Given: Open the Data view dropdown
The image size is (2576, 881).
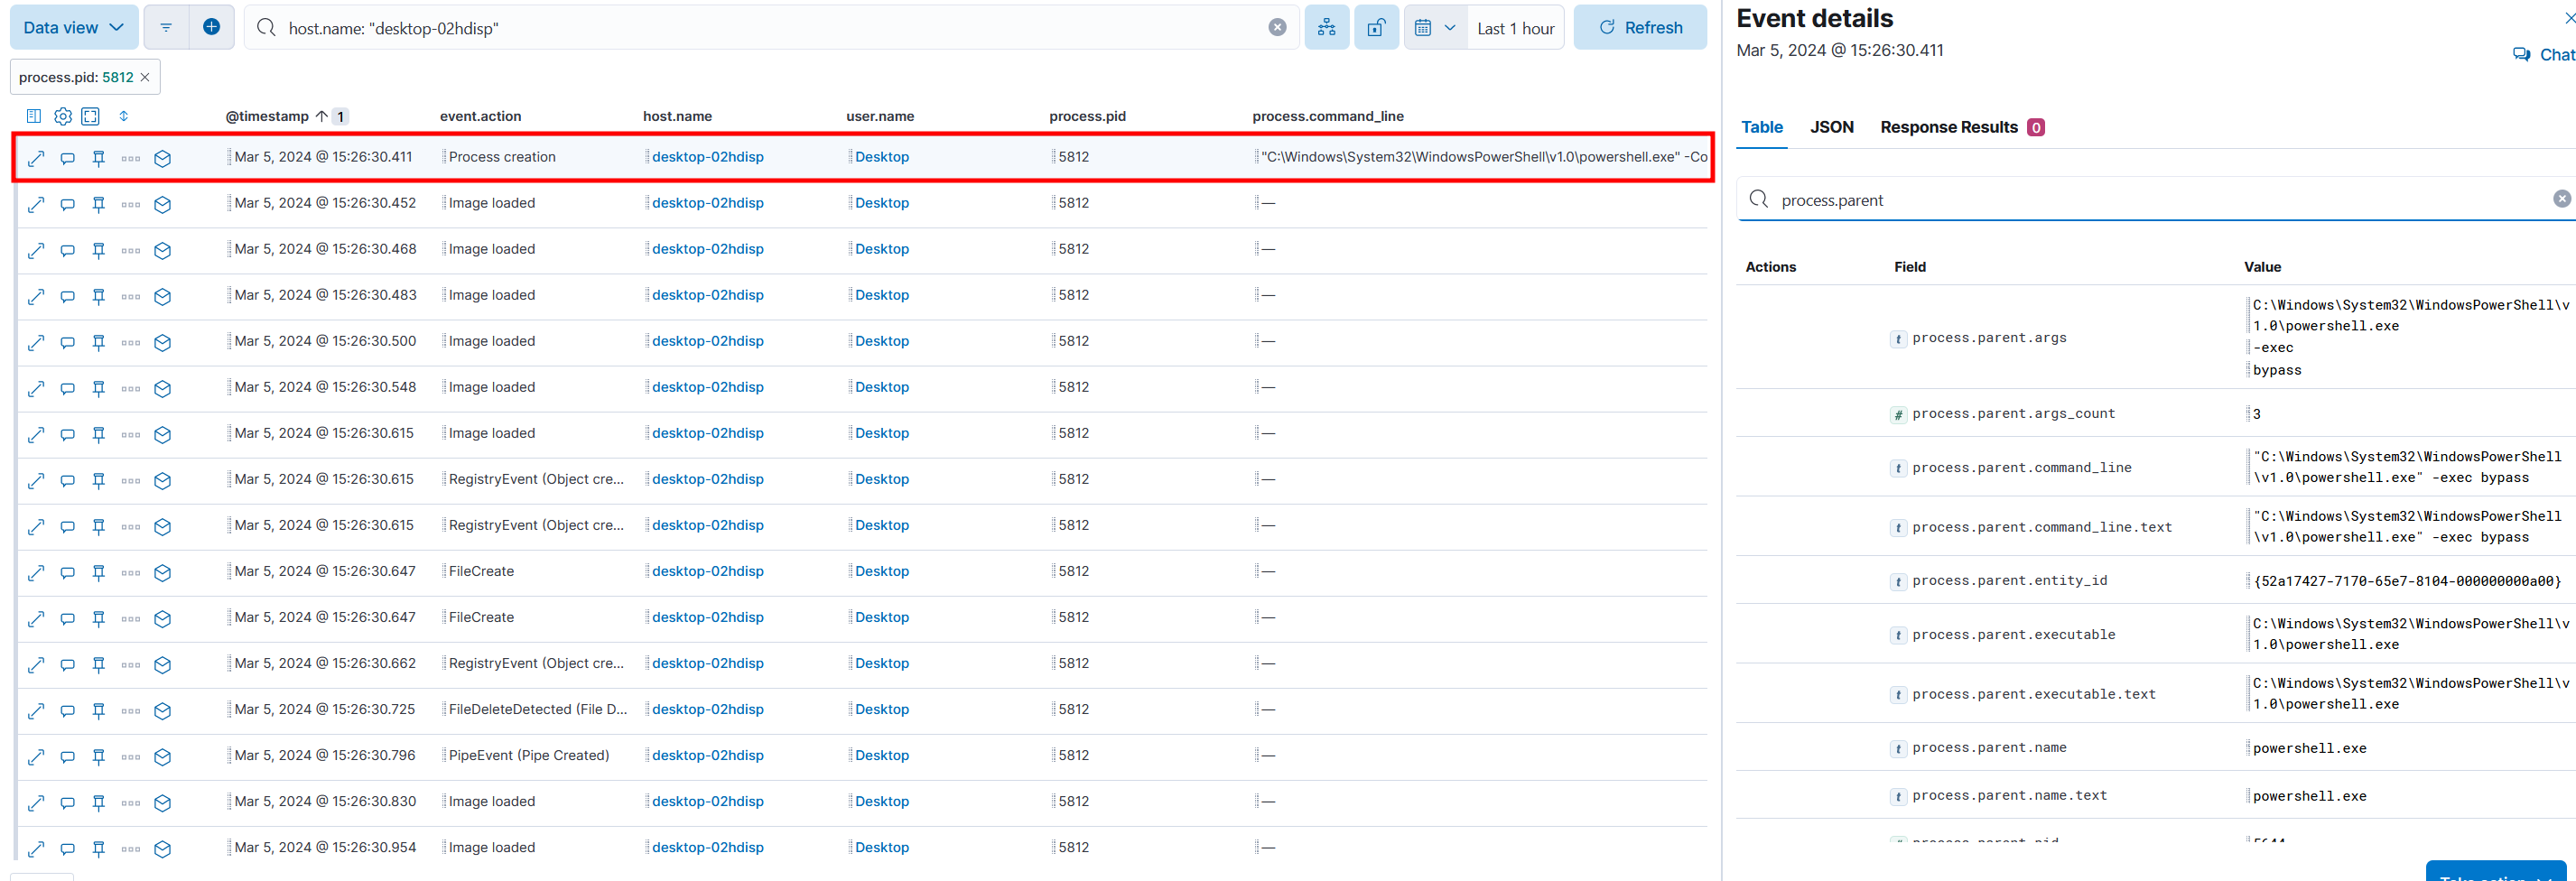Looking at the screenshot, I should [74, 28].
